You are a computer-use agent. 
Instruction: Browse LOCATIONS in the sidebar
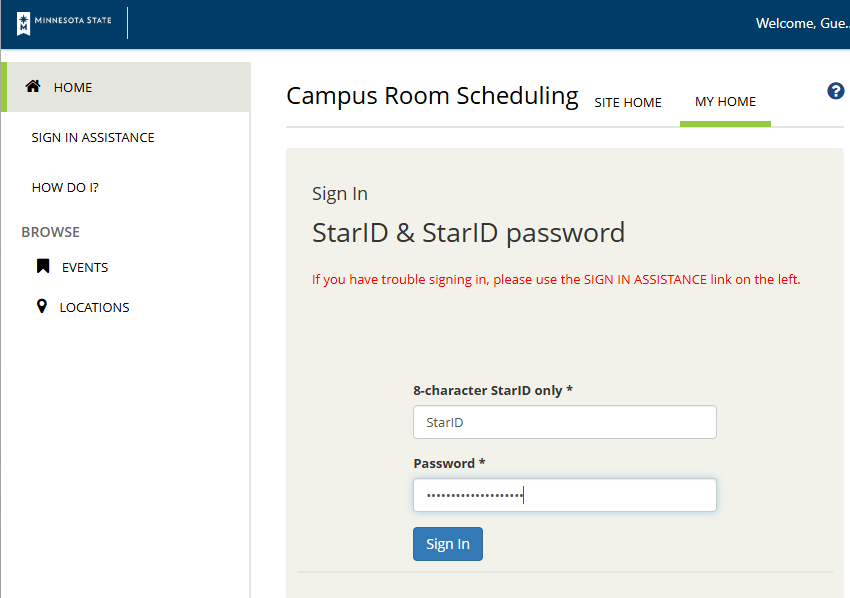pos(94,307)
